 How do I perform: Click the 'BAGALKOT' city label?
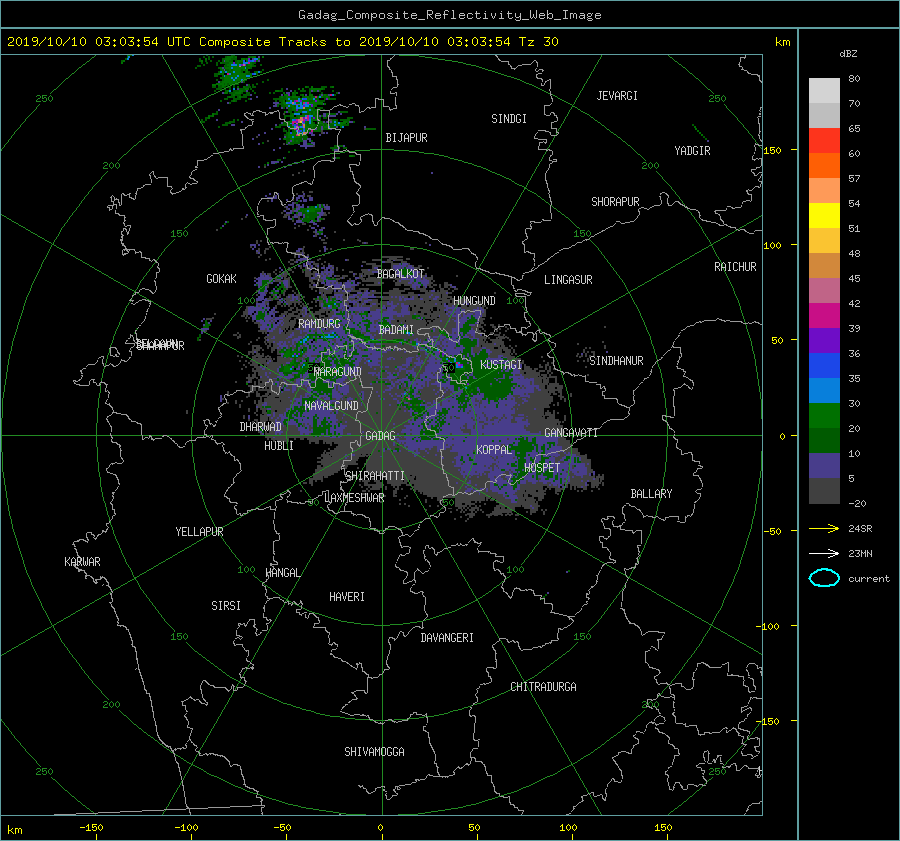pyautogui.click(x=401, y=274)
